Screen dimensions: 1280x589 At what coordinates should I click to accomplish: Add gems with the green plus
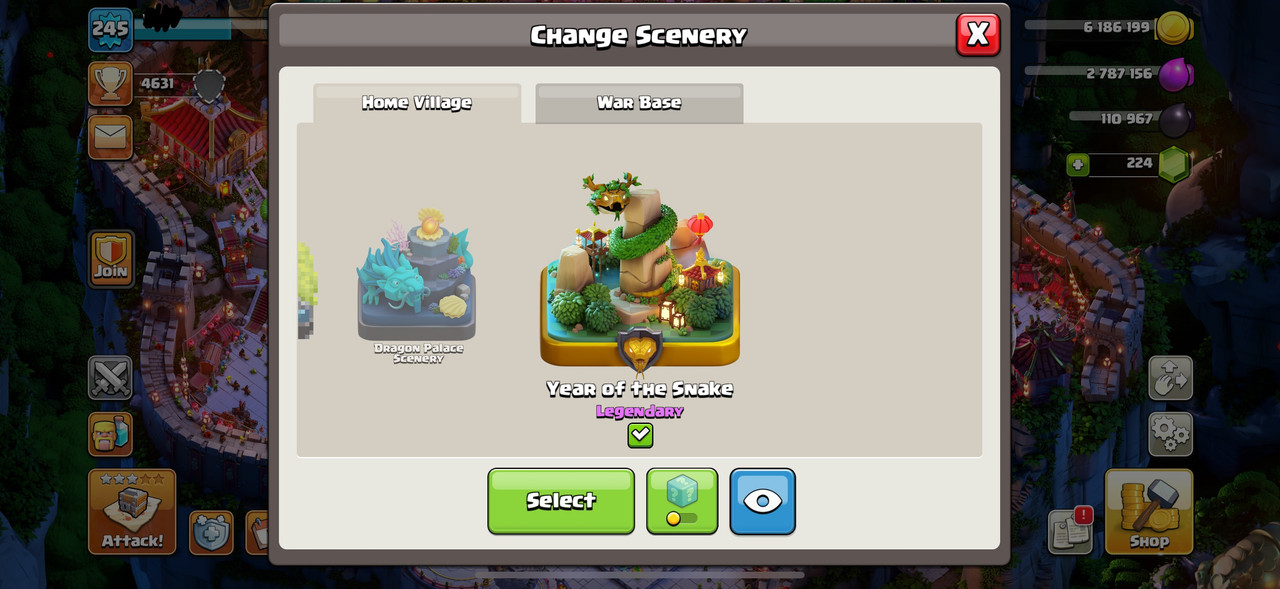click(1078, 164)
